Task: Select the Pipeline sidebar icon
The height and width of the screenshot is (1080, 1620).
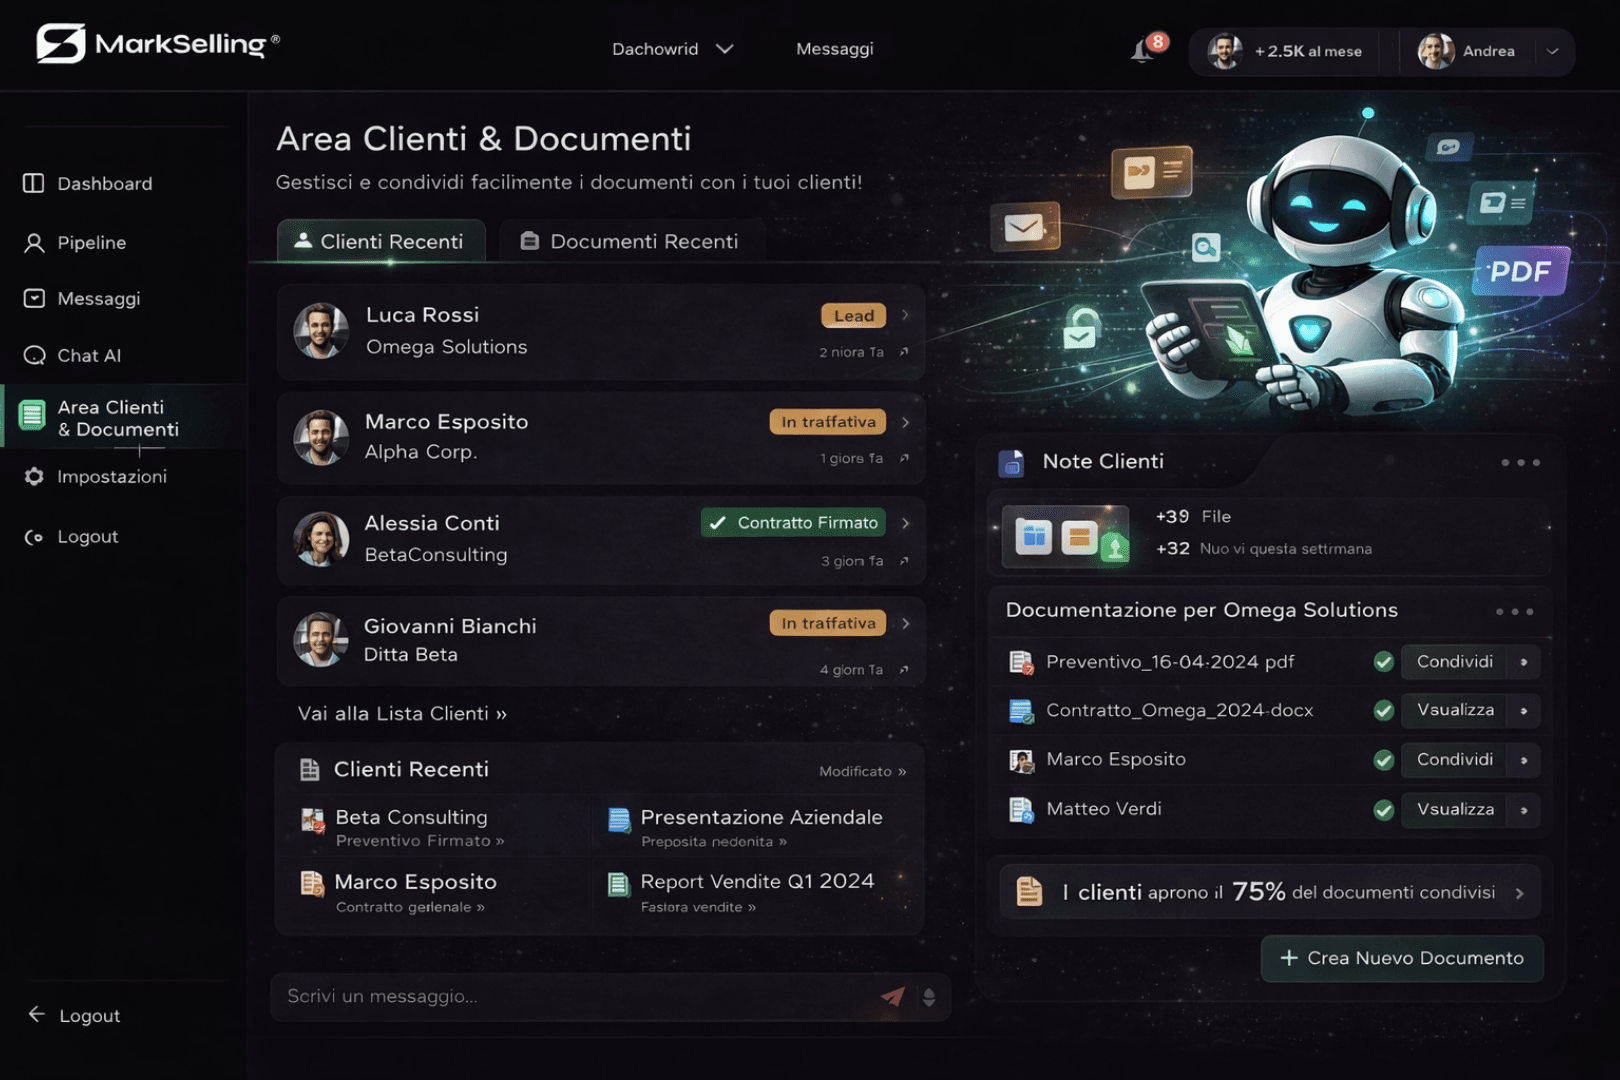Action: click(x=33, y=242)
